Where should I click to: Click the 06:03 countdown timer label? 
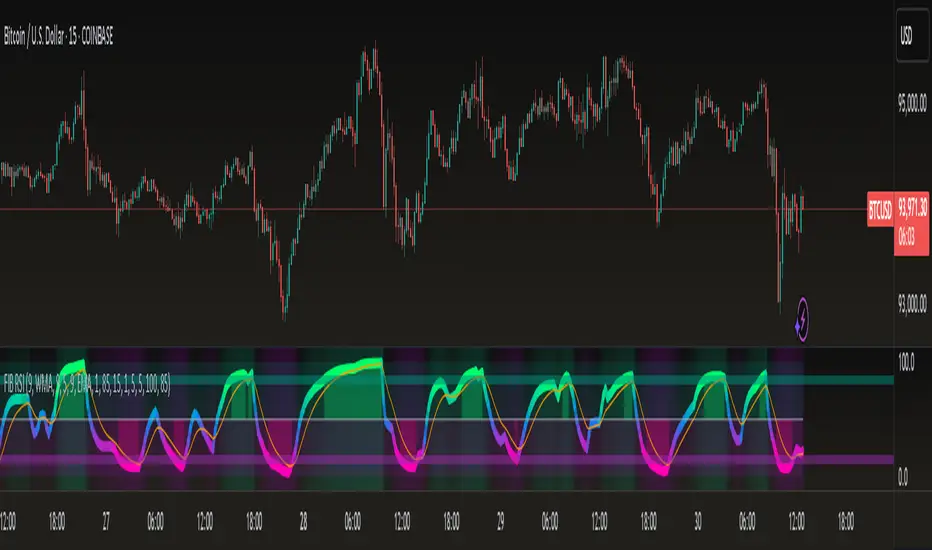[906, 238]
